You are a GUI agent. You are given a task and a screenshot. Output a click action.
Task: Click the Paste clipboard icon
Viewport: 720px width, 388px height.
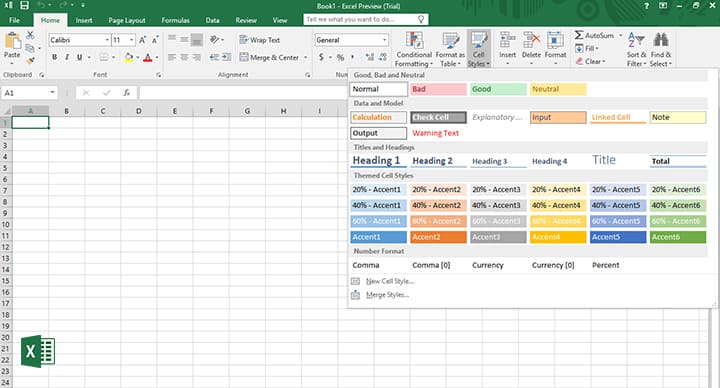[12, 41]
